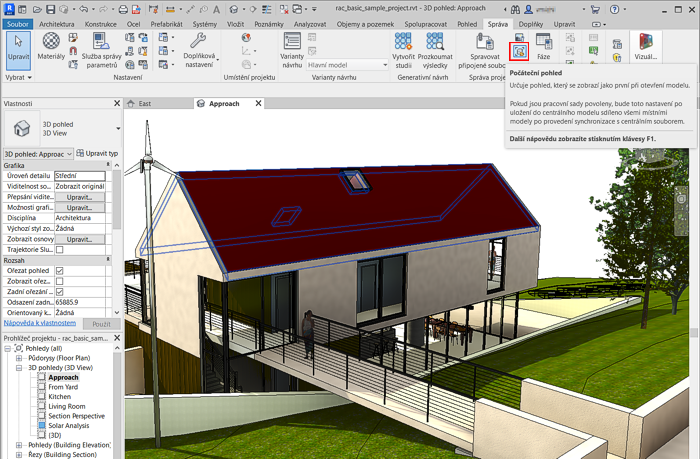The image size is (700, 459).
Task: Click the Počáteční pohled starting view icon
Action: tap(519, 48)
